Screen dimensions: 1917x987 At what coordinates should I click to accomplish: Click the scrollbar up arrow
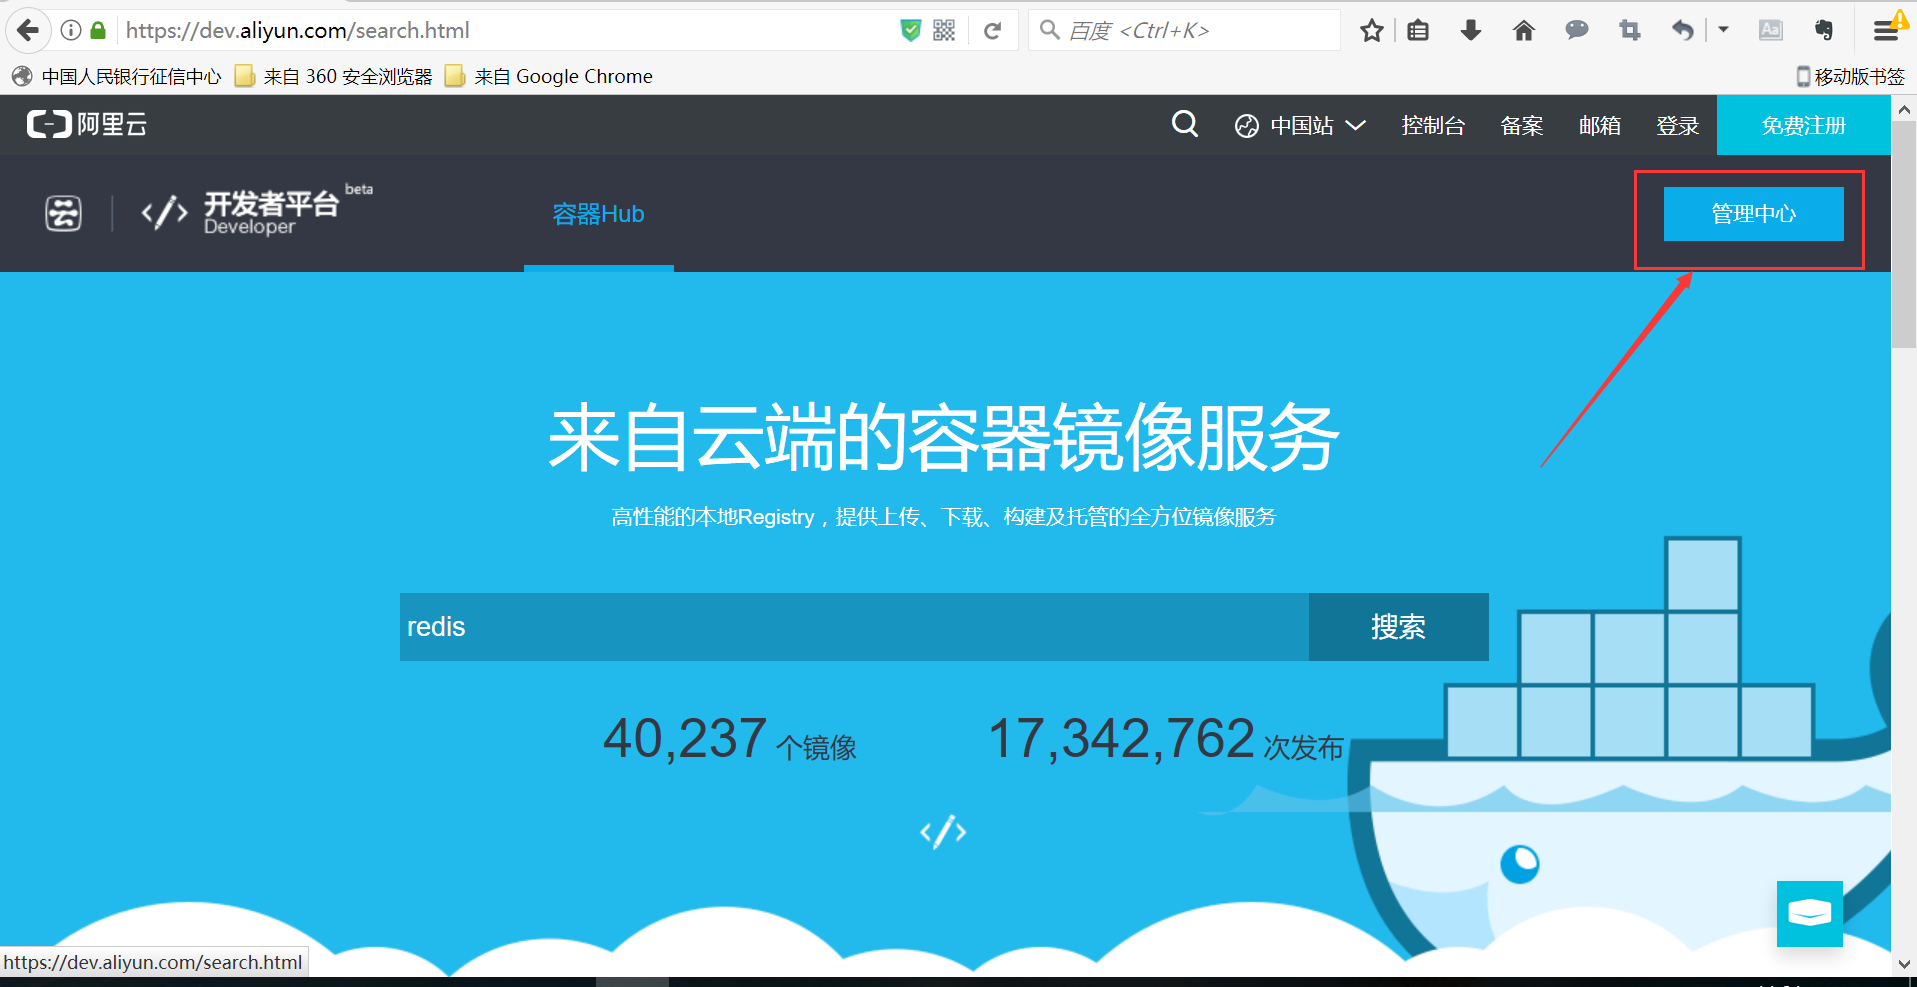[1904, 109]
